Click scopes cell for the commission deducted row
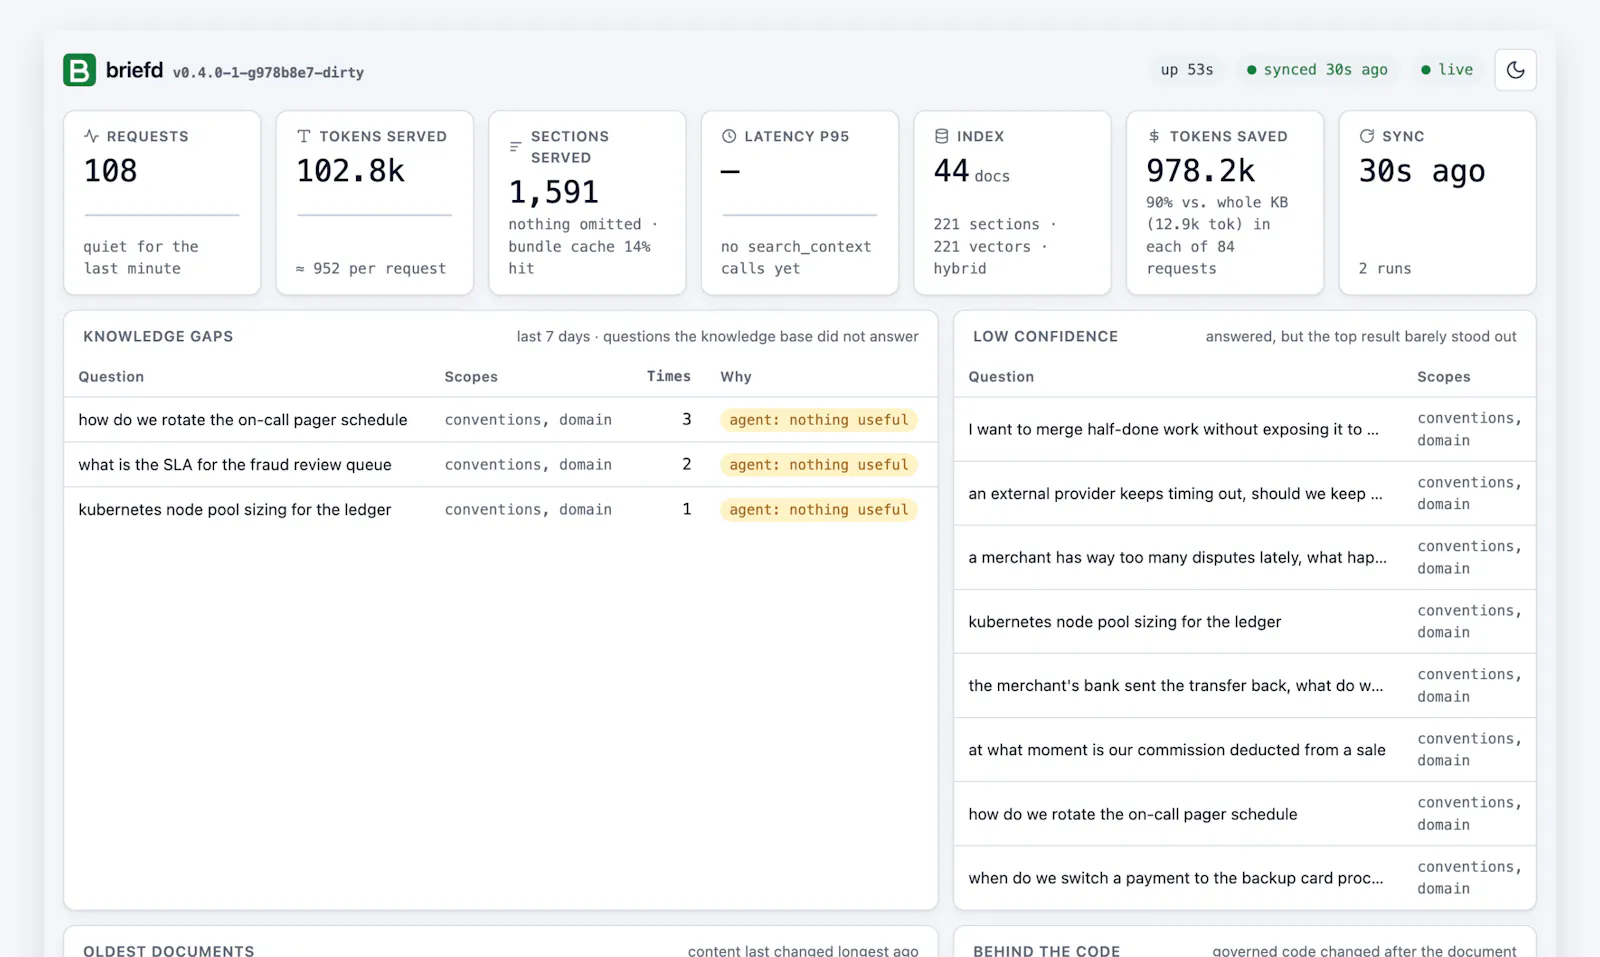 (x=1469, y=749)
